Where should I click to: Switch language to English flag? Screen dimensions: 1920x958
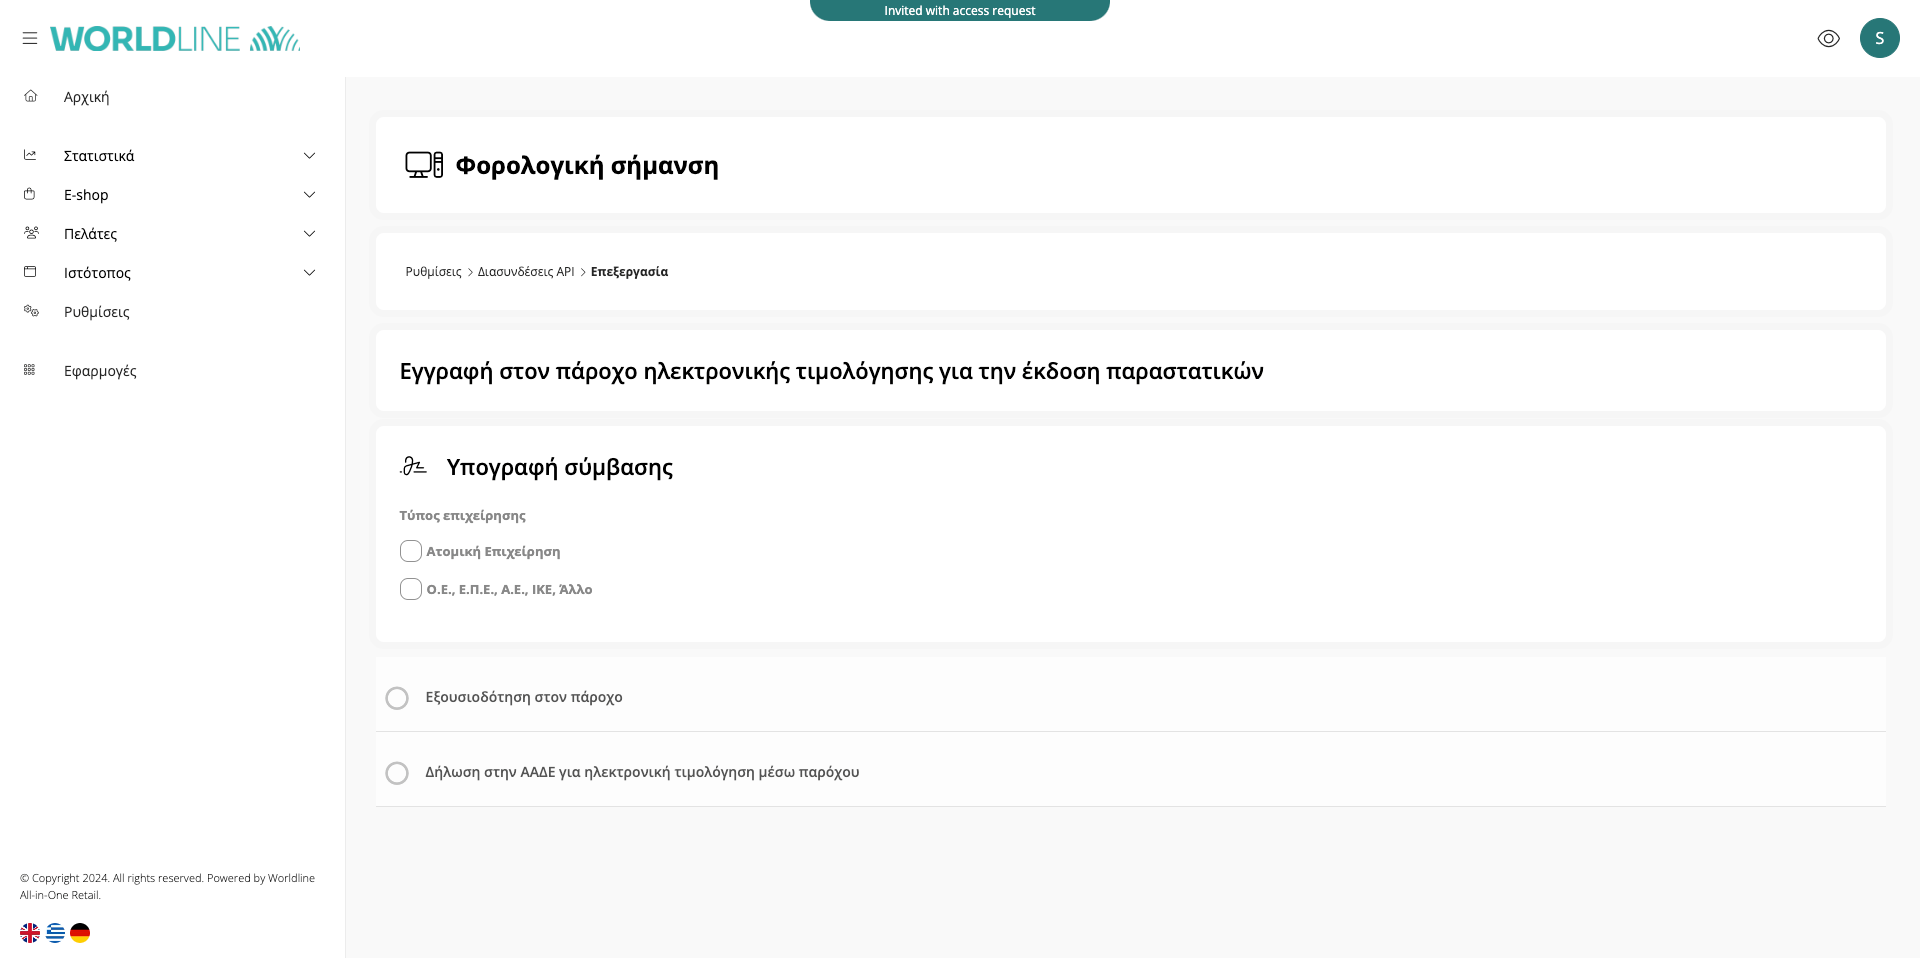coord(30,933)
